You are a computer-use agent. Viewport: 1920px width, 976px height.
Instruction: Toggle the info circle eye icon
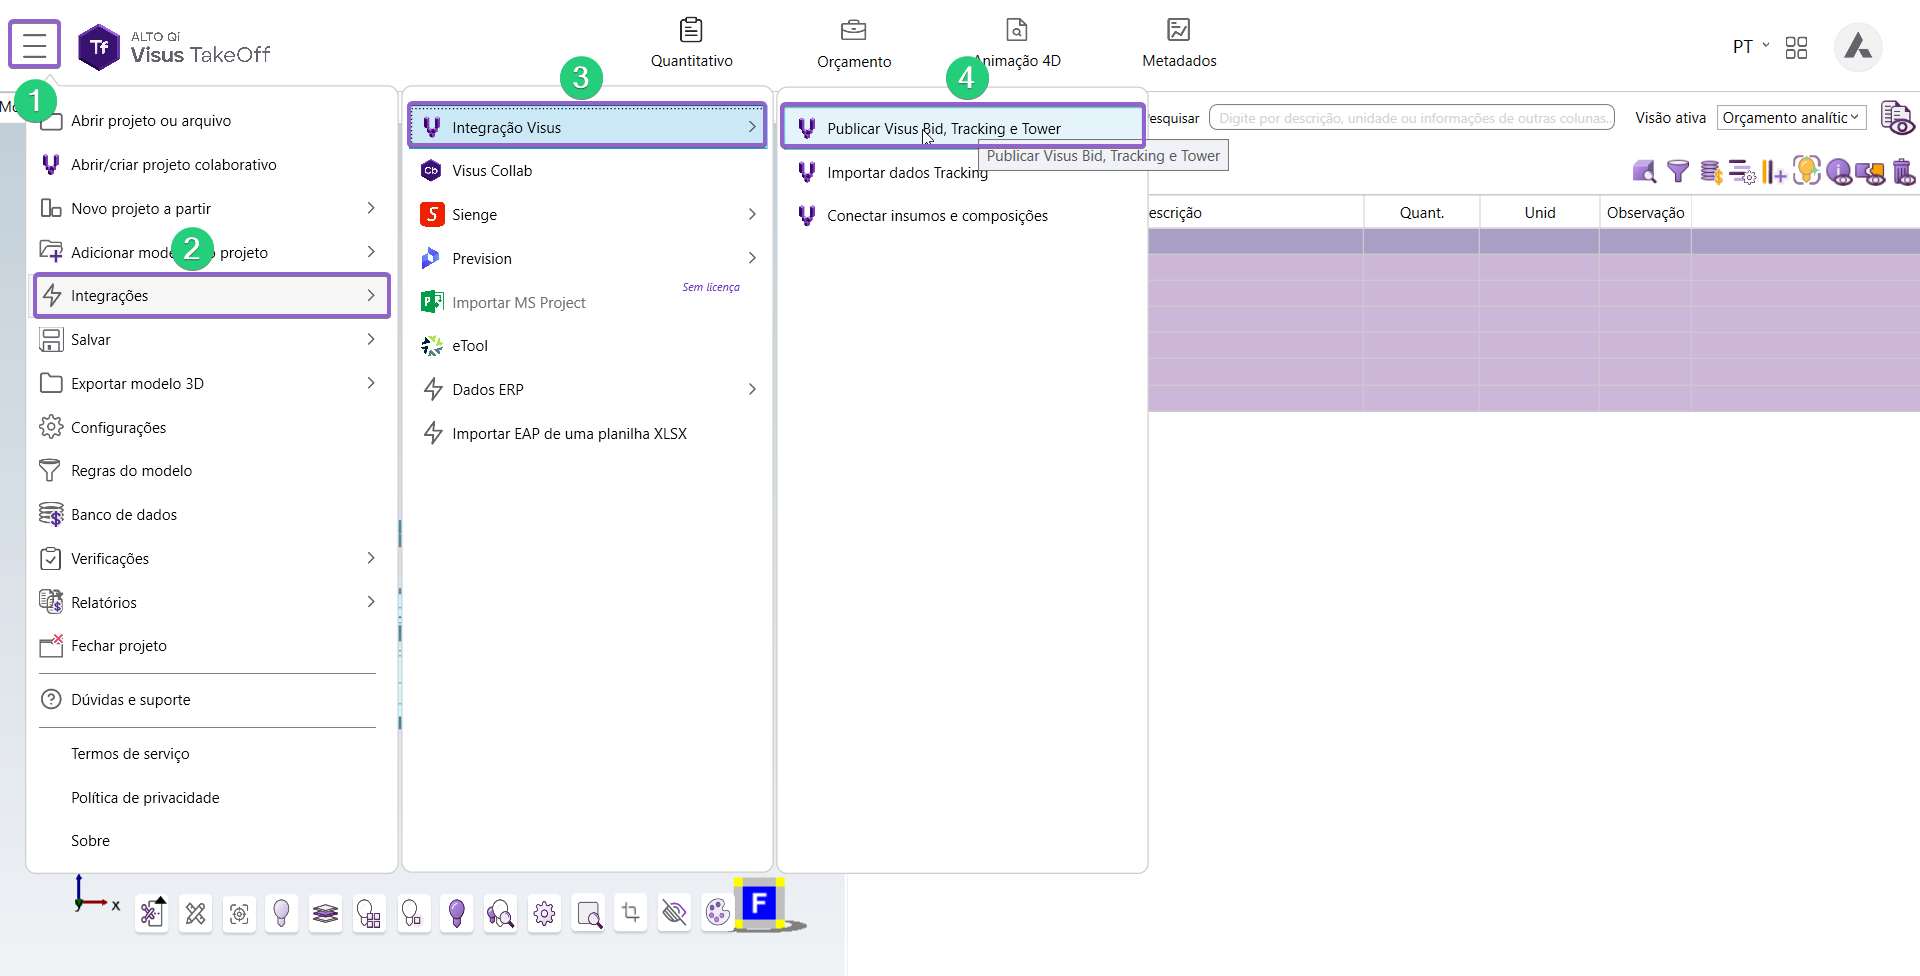[x=1839, y=172]
